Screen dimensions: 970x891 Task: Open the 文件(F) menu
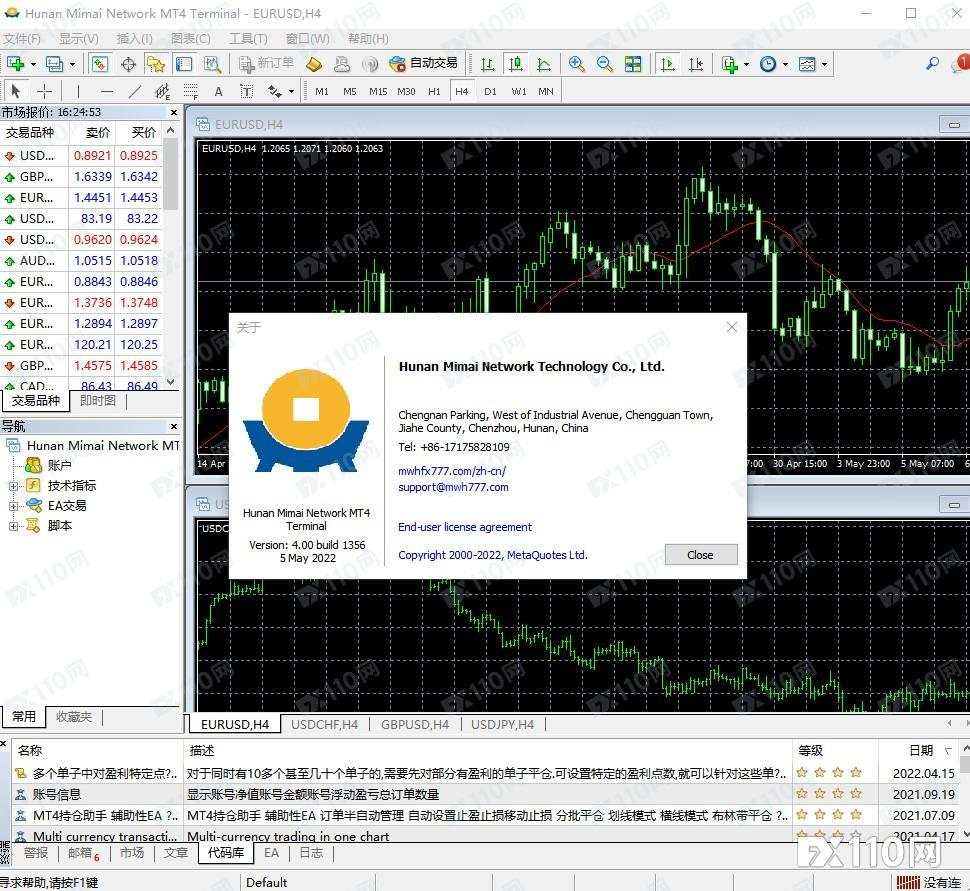[x=22, y=39]
